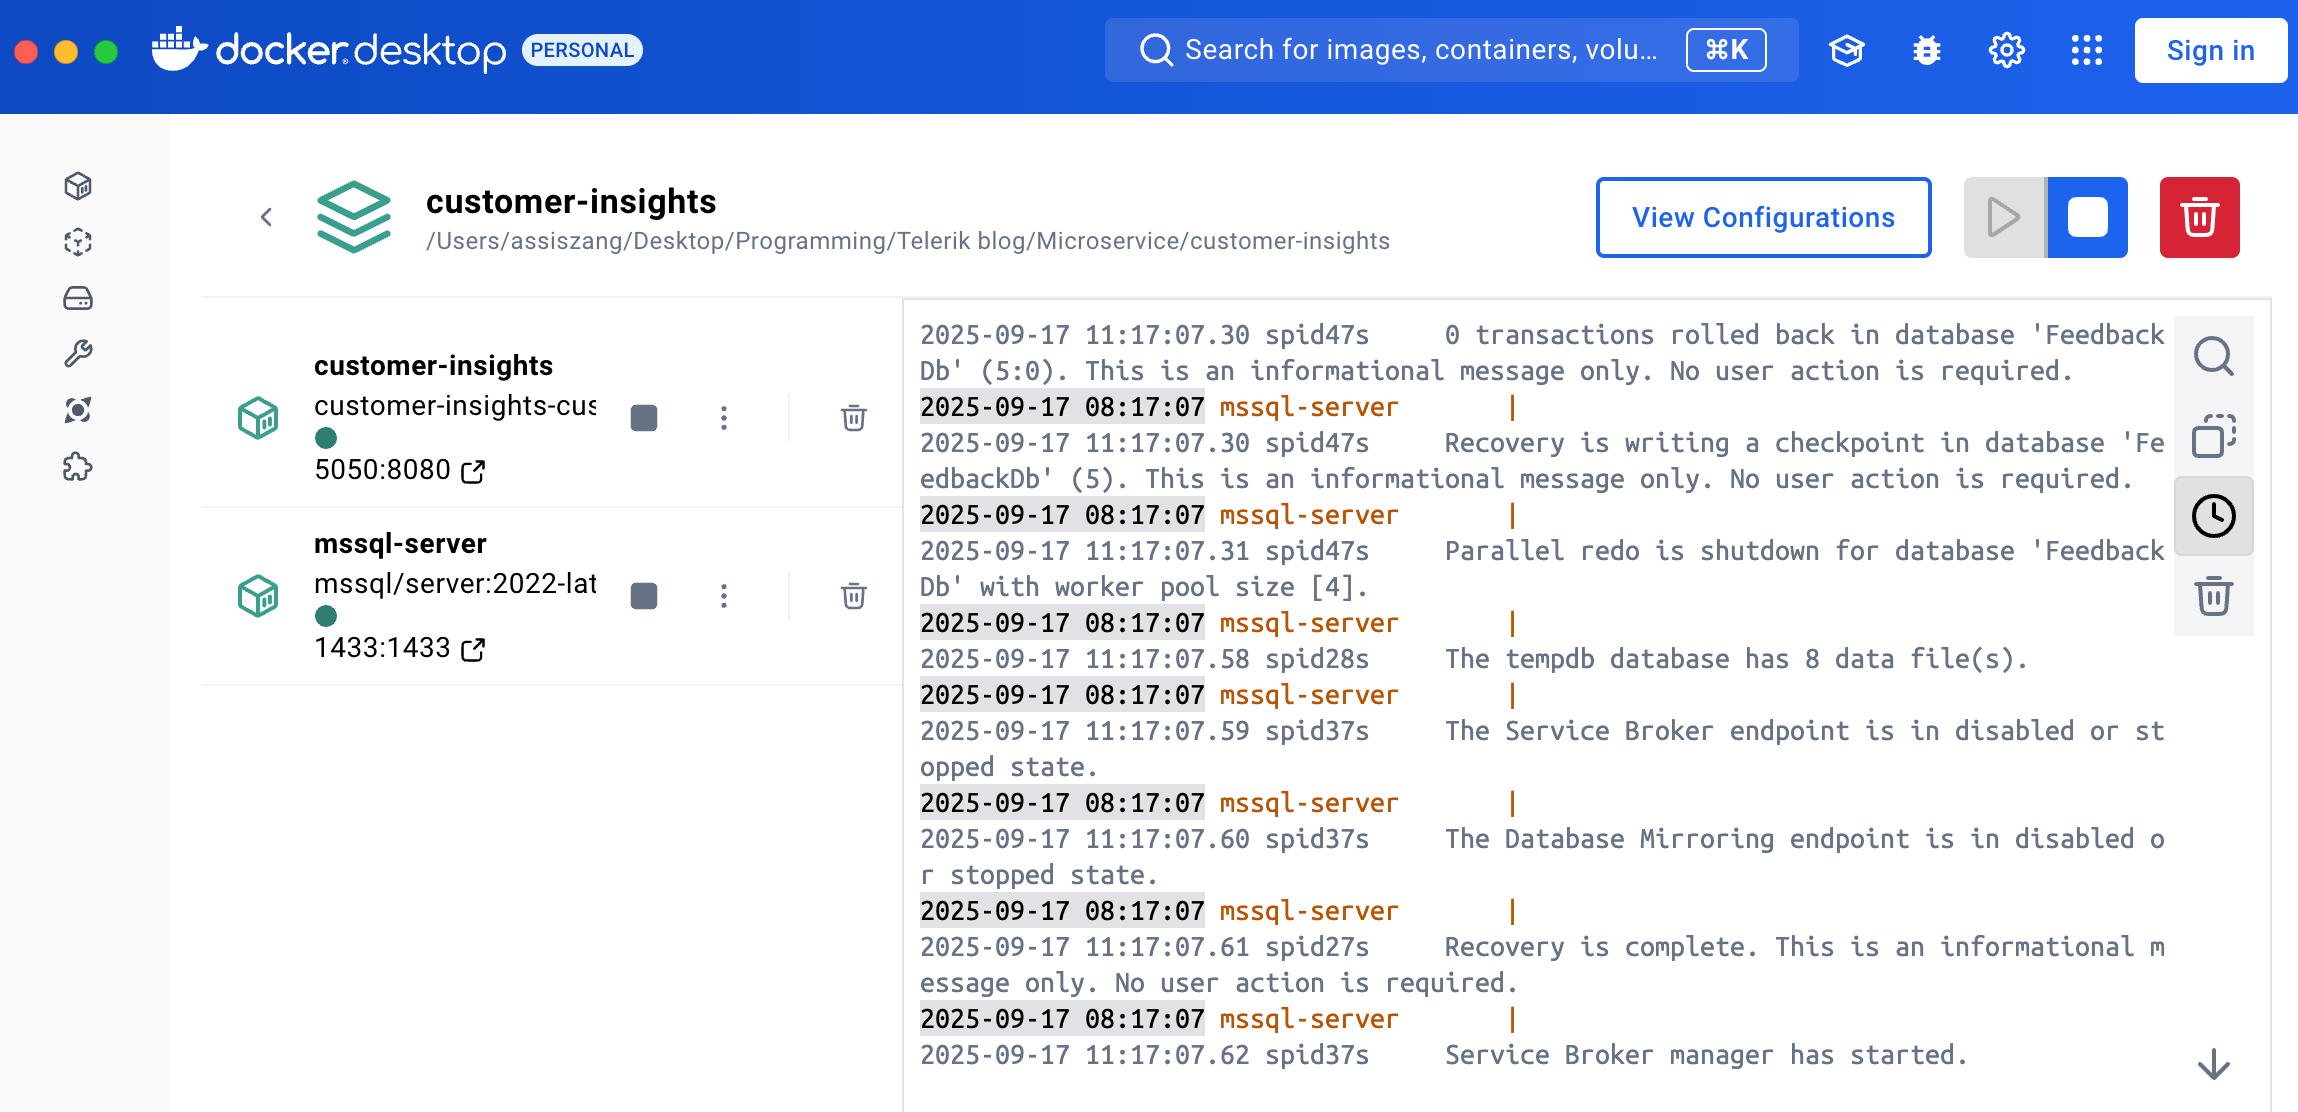Click the mssql/server:2022-lat image name
This screenshot has height=1112, width=2298.
[455, 584]
